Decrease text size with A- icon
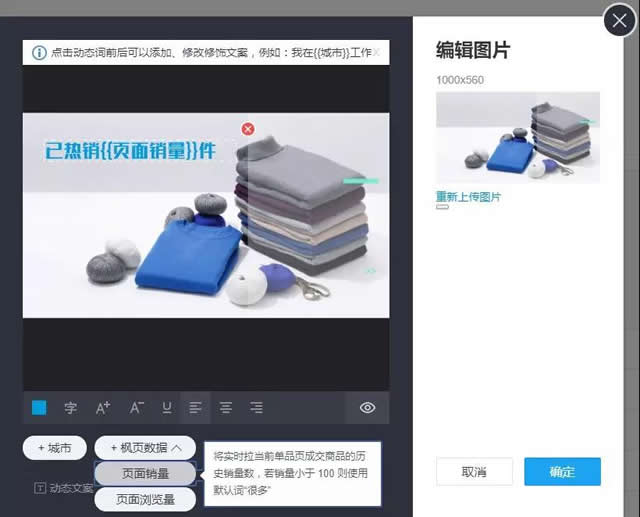Screen dimensions: 640x517 tap(136, 408)
